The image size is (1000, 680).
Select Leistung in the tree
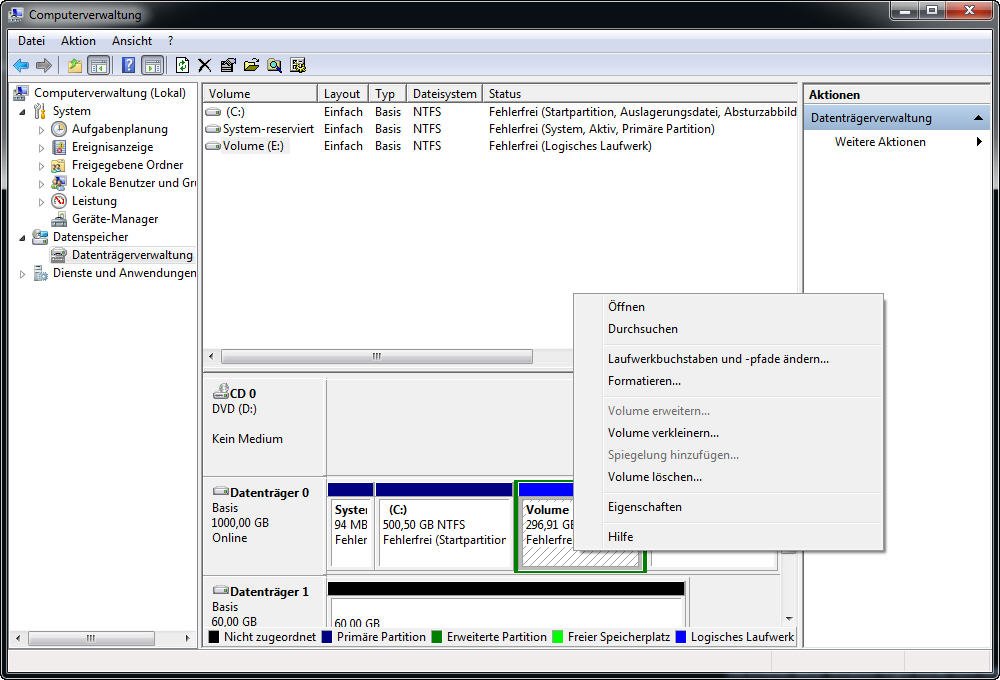(94, 201)
